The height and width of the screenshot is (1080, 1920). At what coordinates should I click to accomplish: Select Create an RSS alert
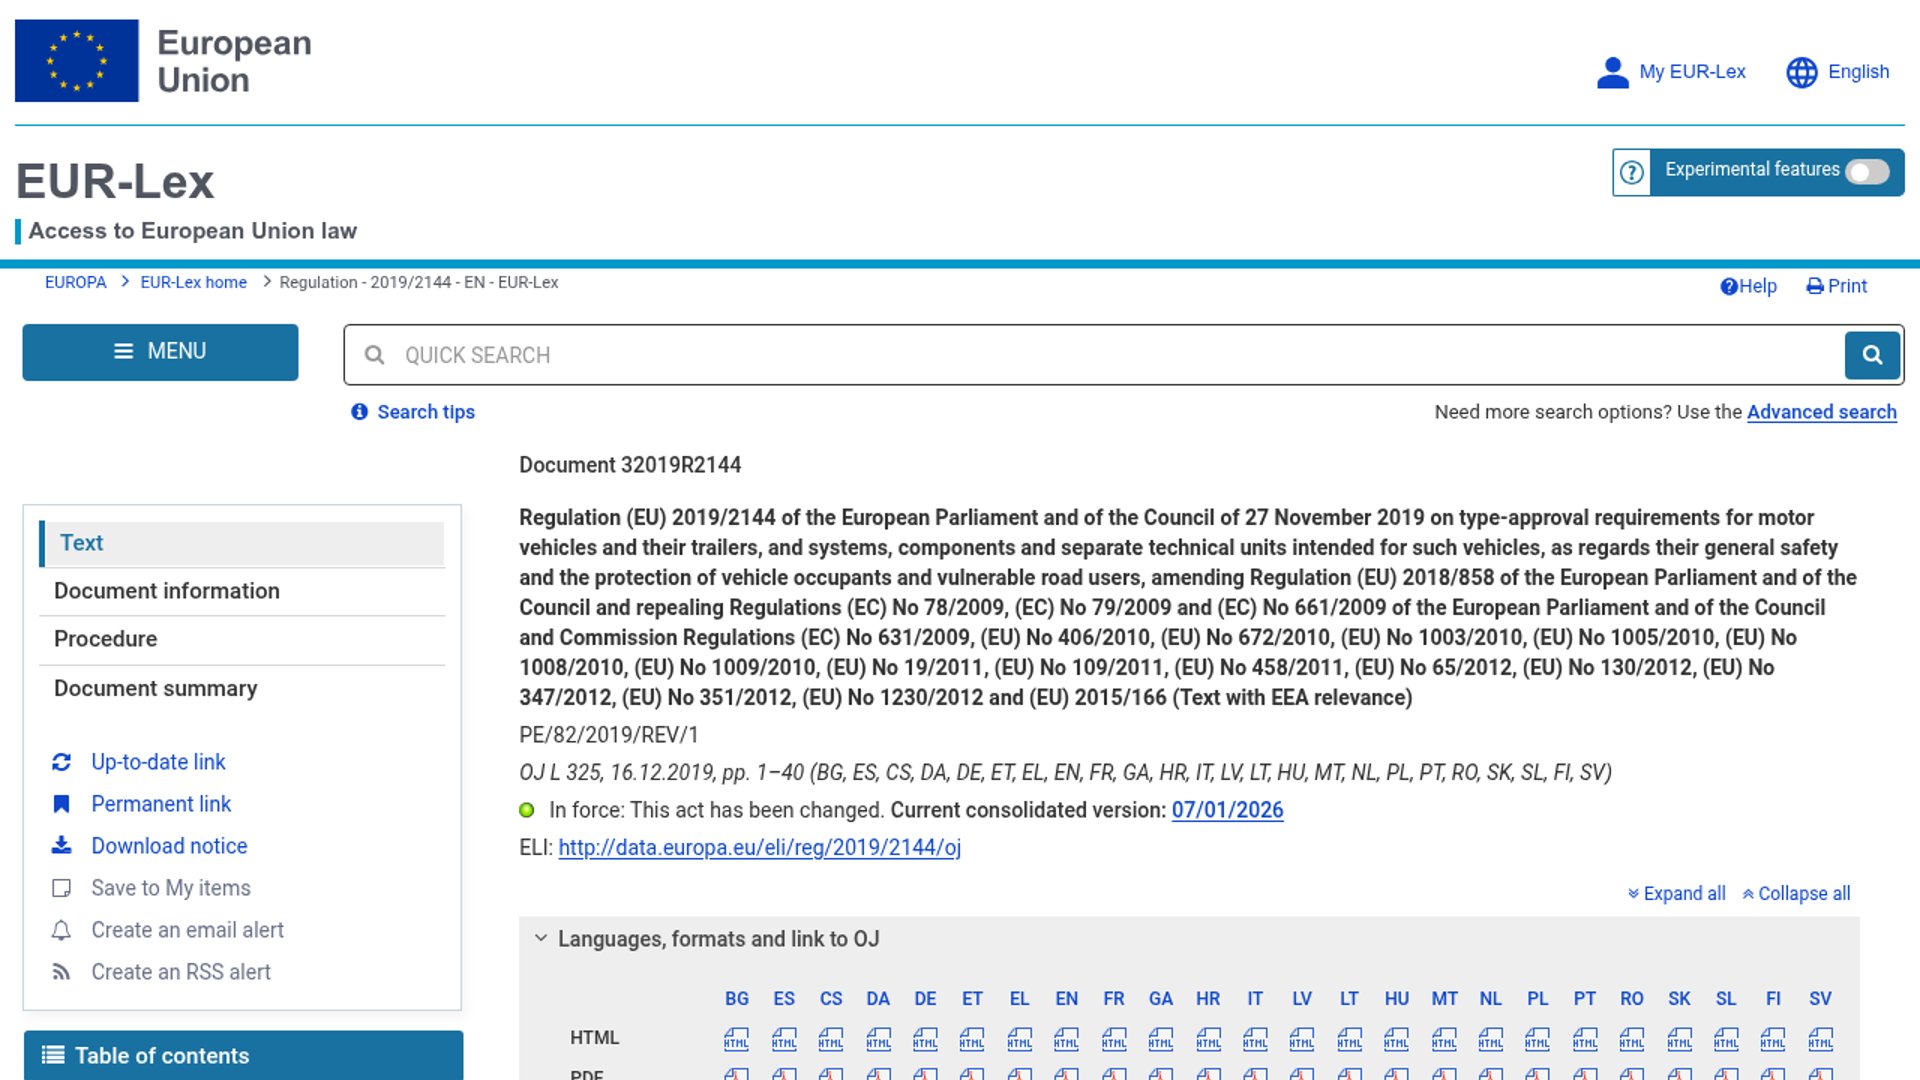181,972
